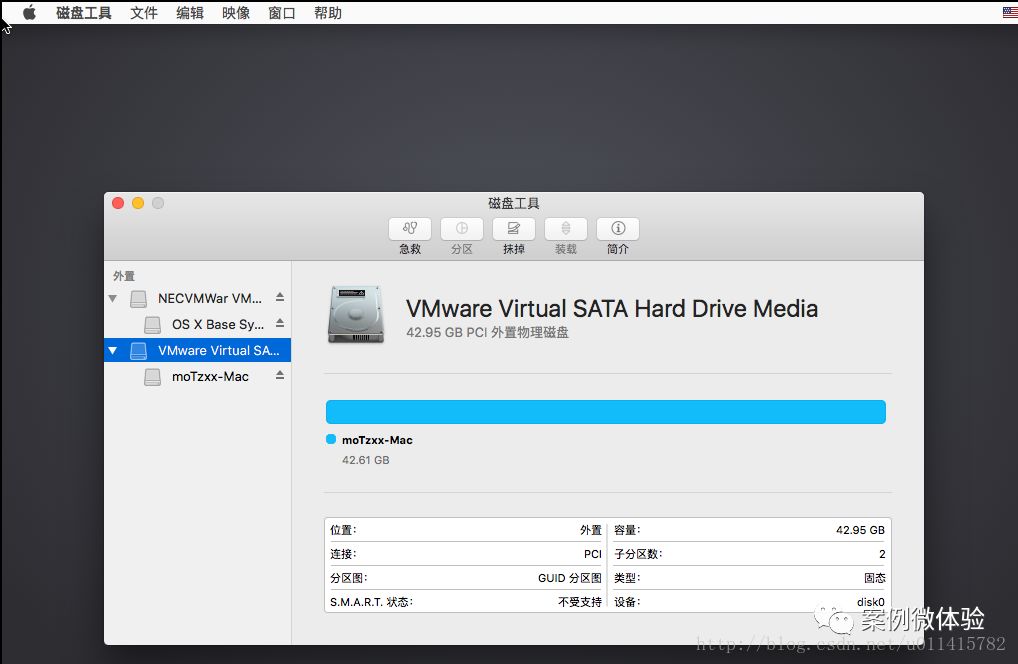Image resolution: width=1018 pixels, height=664 pixels.
Task: Click the 连接 row value PCI
Action: point(593,554)
